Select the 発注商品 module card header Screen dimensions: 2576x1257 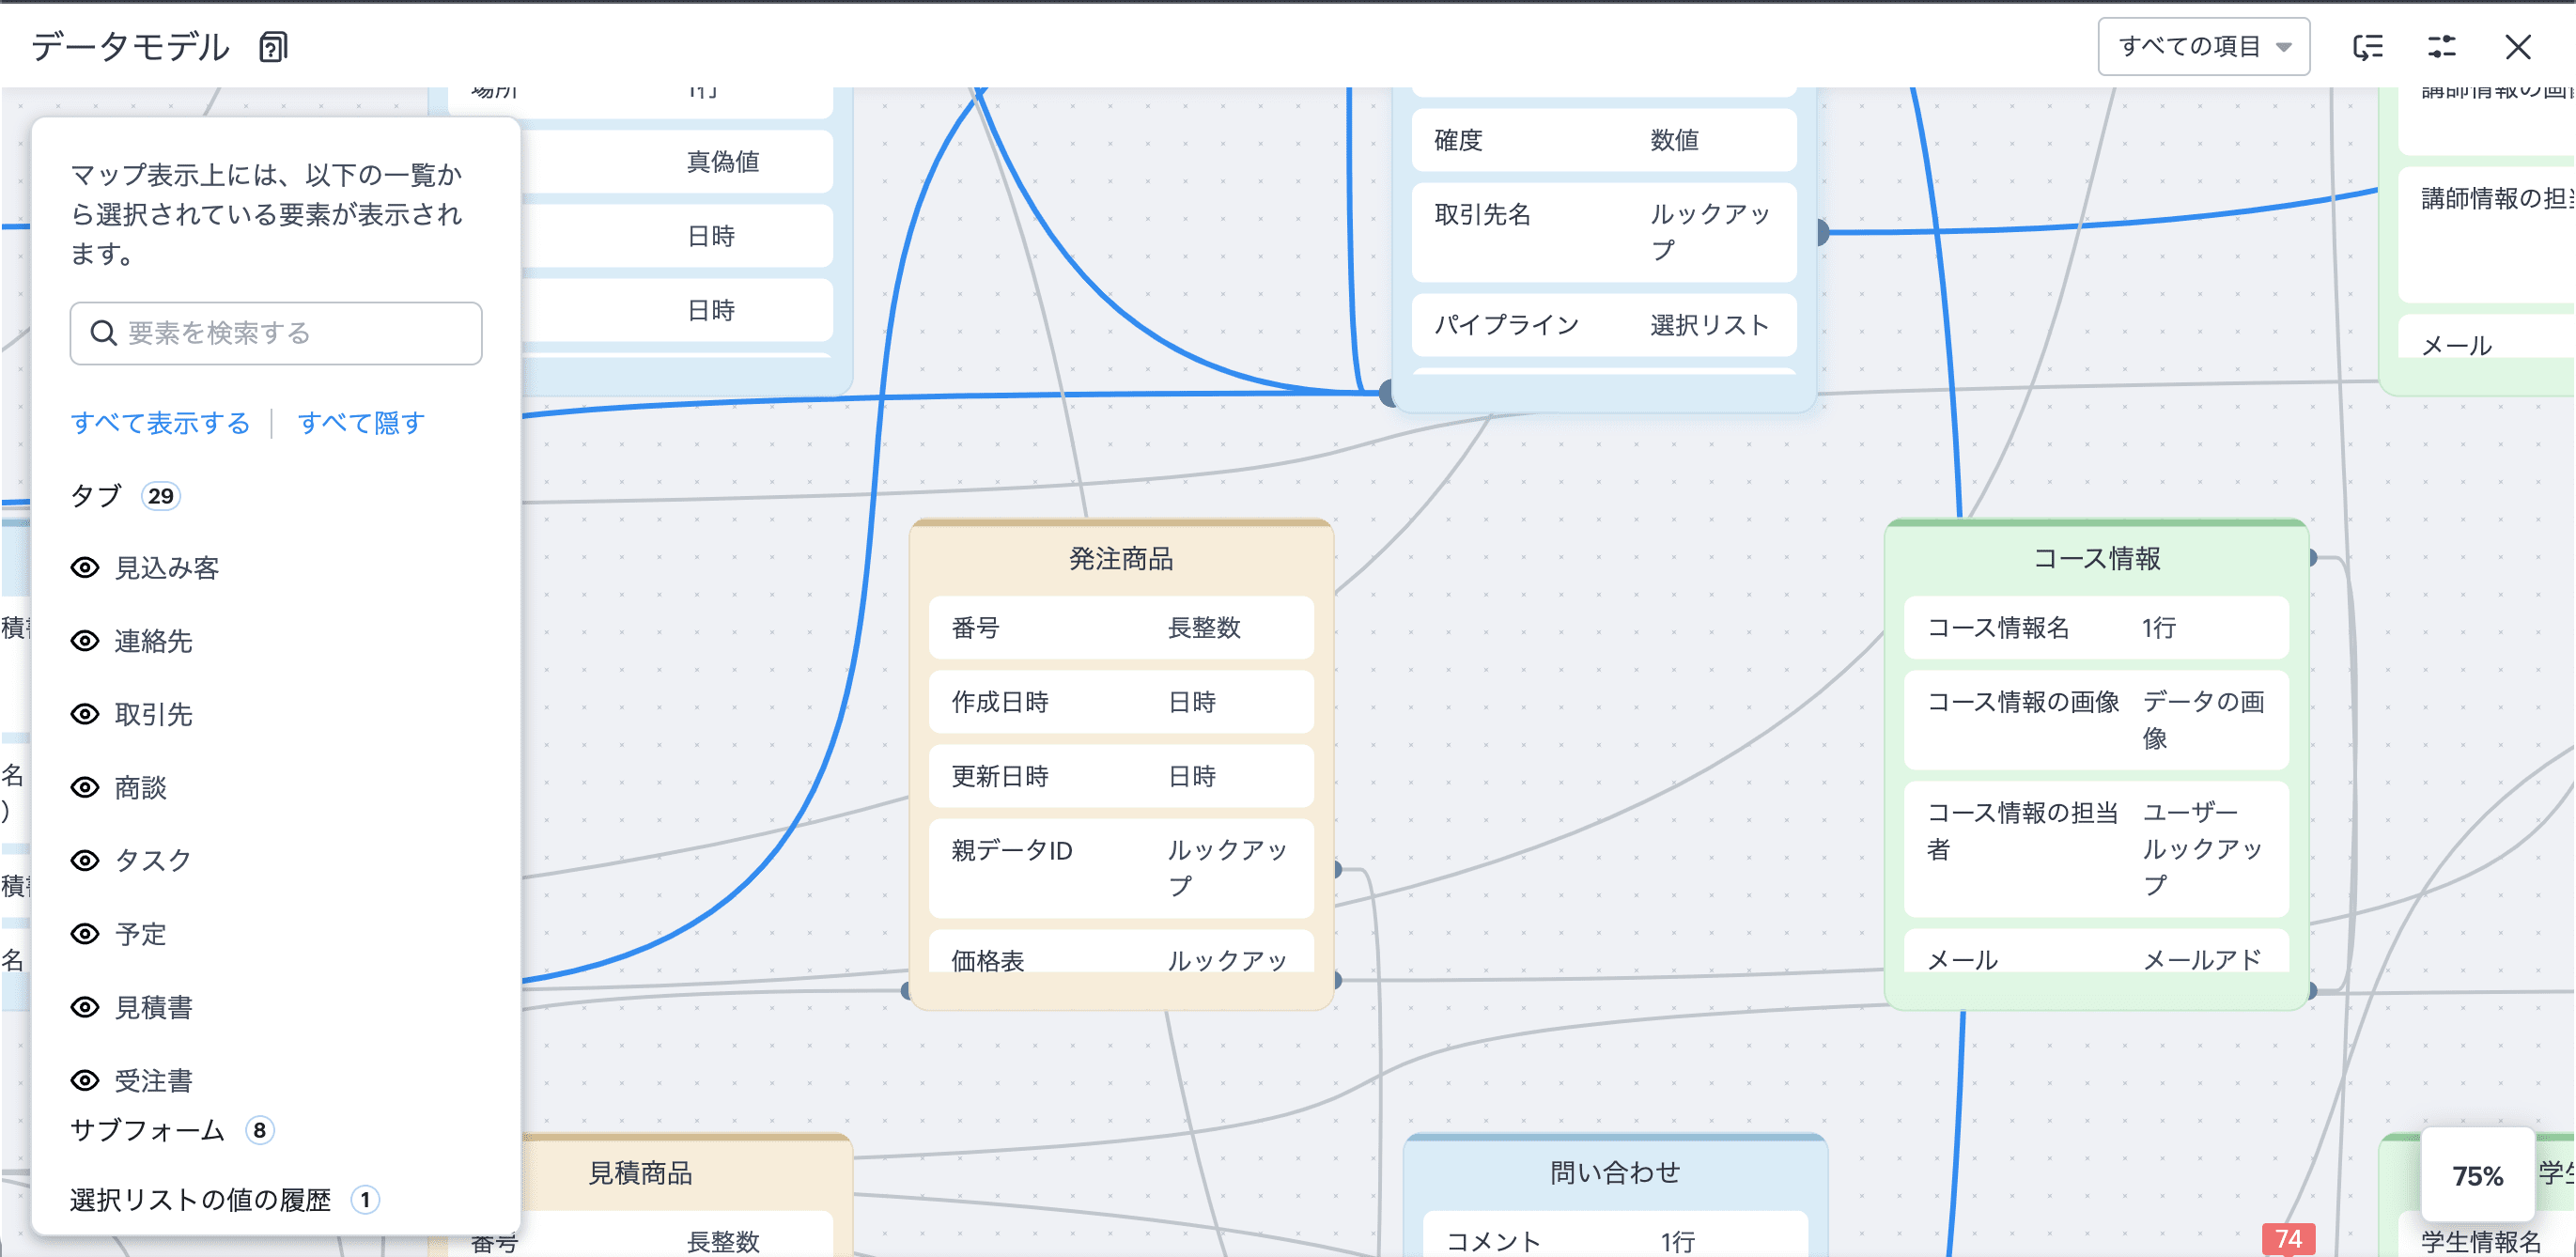coord(1121,558)
